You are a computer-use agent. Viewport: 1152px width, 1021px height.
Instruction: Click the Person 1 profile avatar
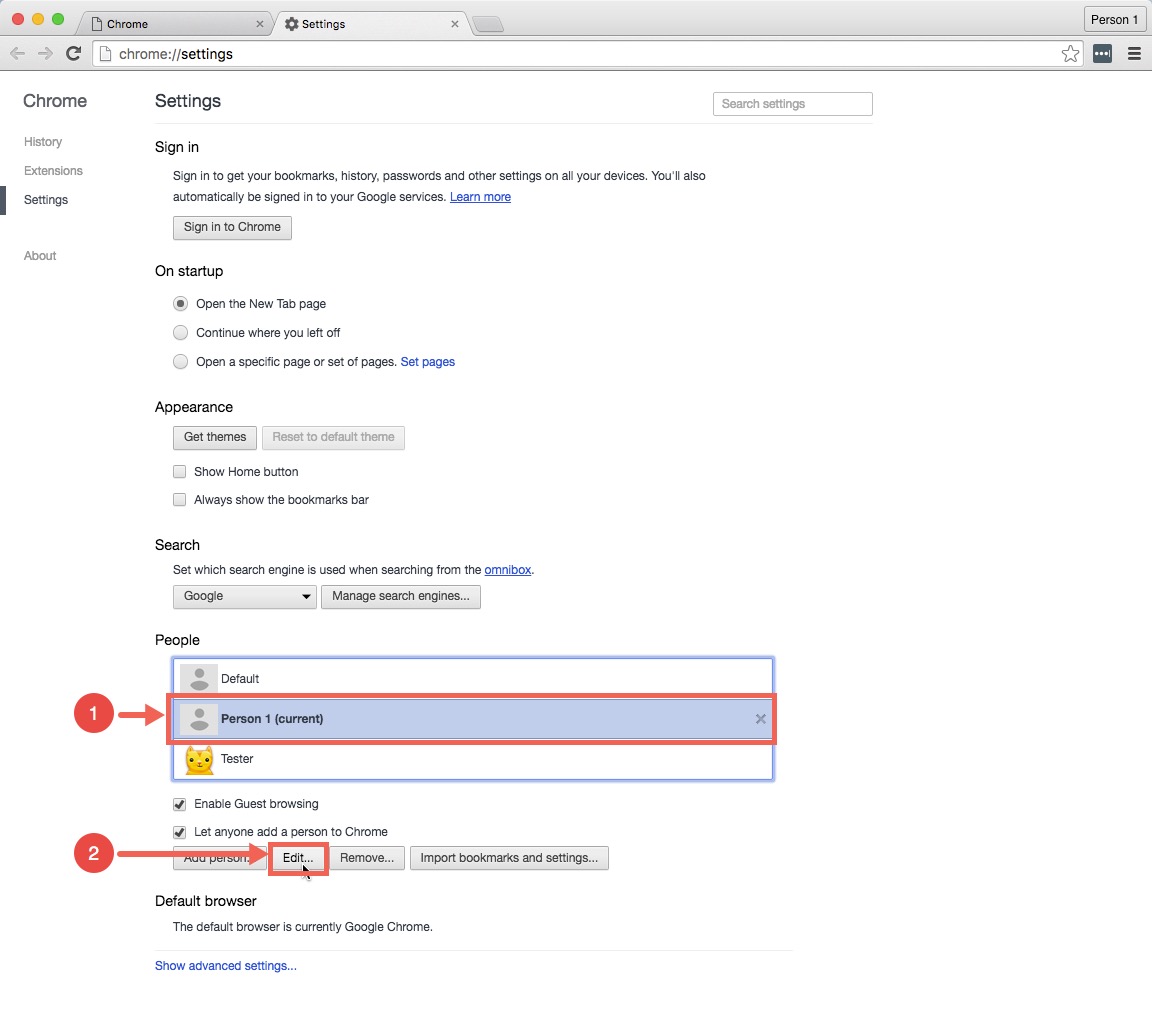coord(199,719)
